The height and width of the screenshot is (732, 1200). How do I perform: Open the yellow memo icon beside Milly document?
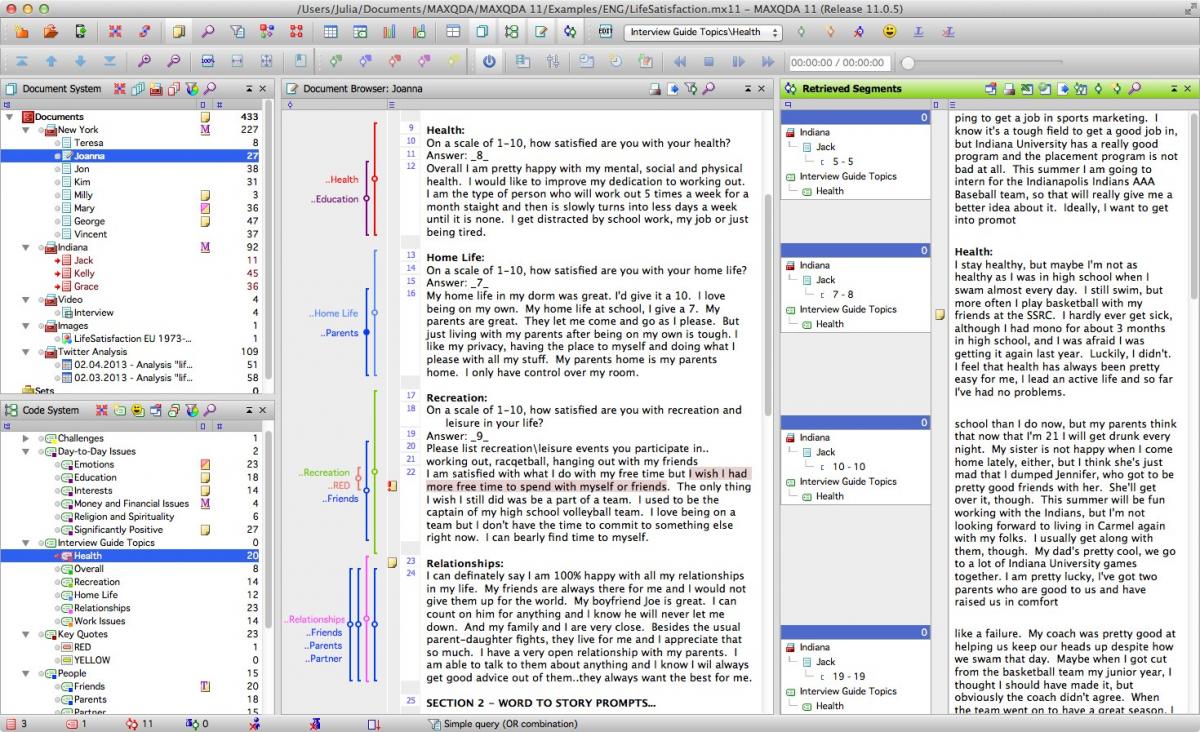click(x=205, y=195)
